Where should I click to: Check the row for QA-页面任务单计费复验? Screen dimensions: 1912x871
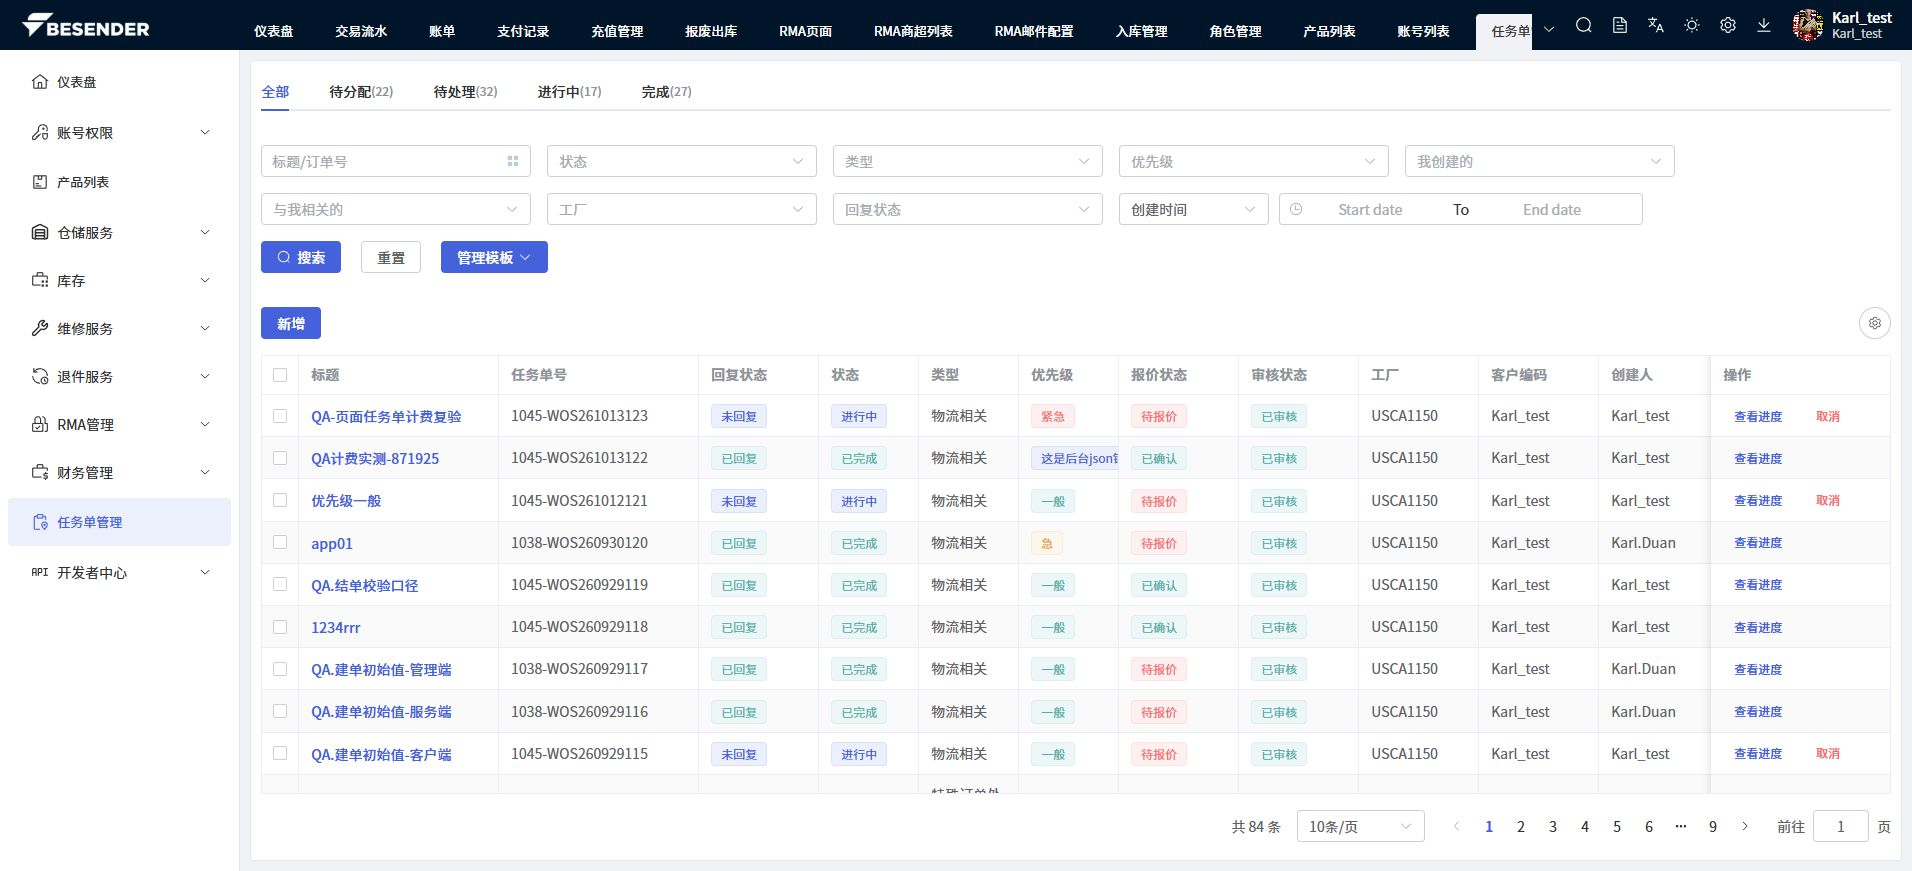[x=280, y=416]
